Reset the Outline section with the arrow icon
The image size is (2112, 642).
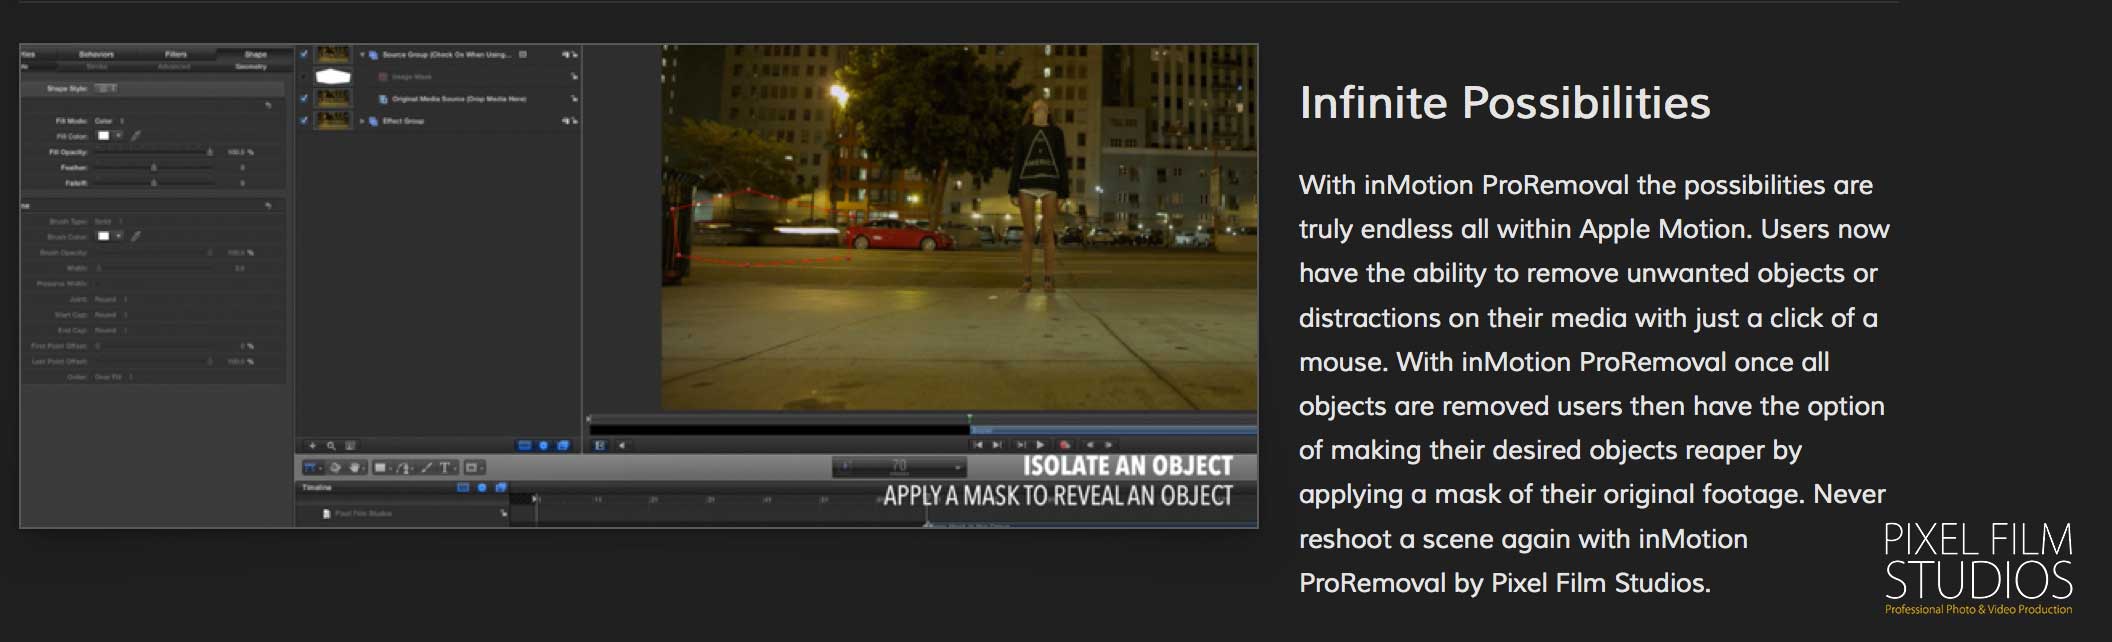coord(268,205)
